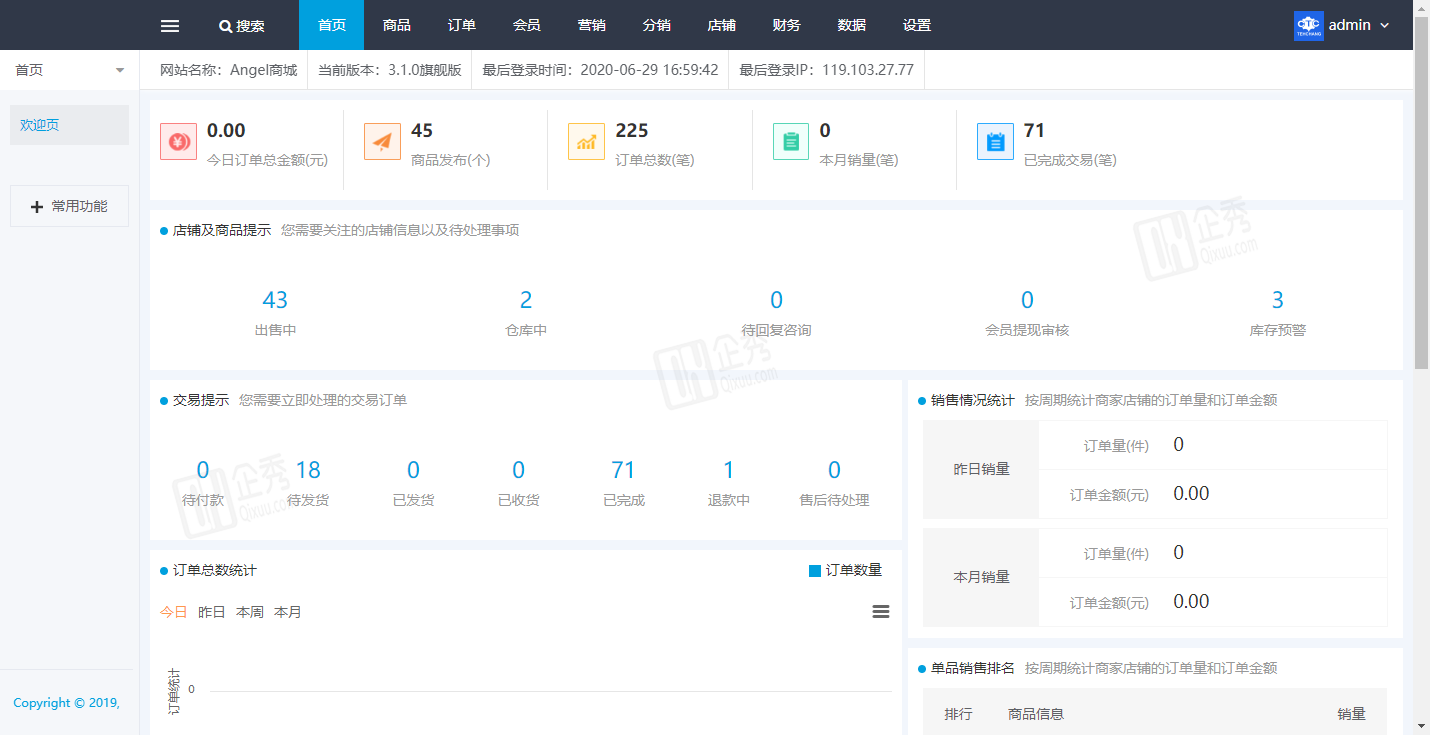This screenshot has width=1430, height=735.
Task: Click the yellow chart order total icon
Action: [x=586, y=142]
